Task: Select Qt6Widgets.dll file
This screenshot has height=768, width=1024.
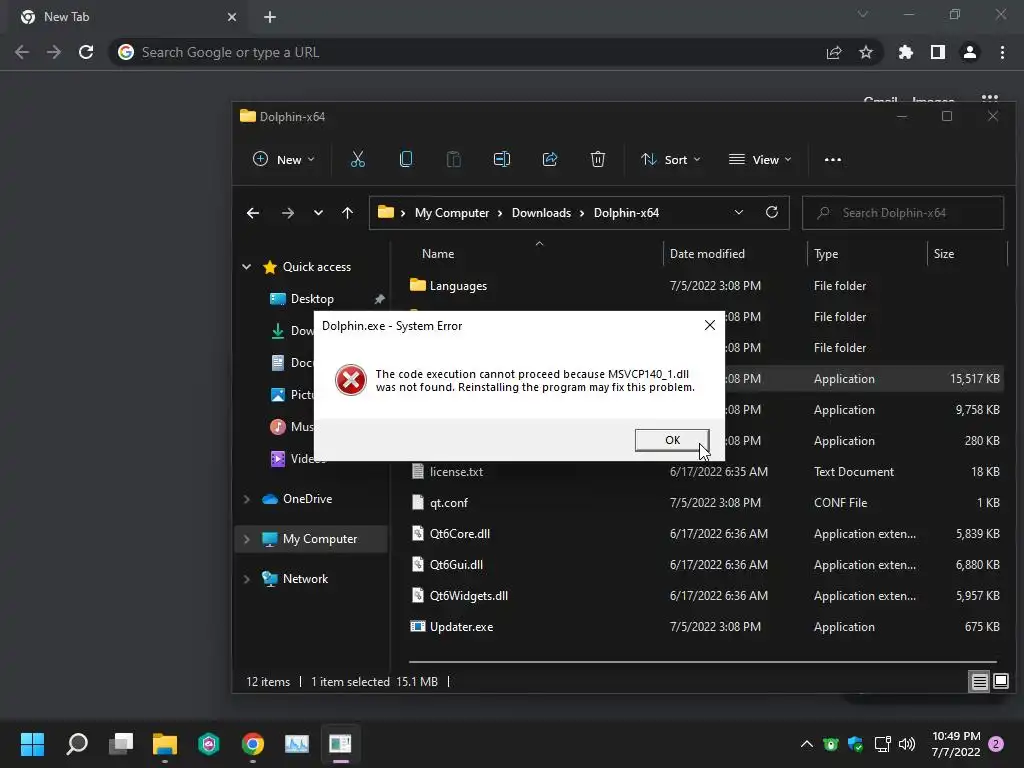Action: pos(469,596)
